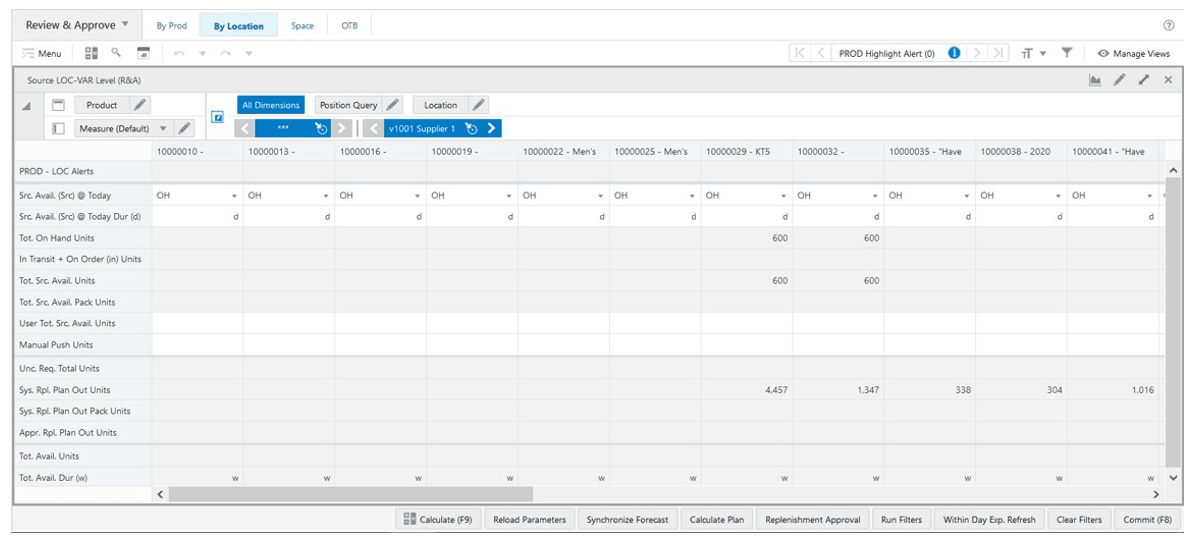Open Manage Views
Screen dimensions: 1197x544
tap(1134, 53)
